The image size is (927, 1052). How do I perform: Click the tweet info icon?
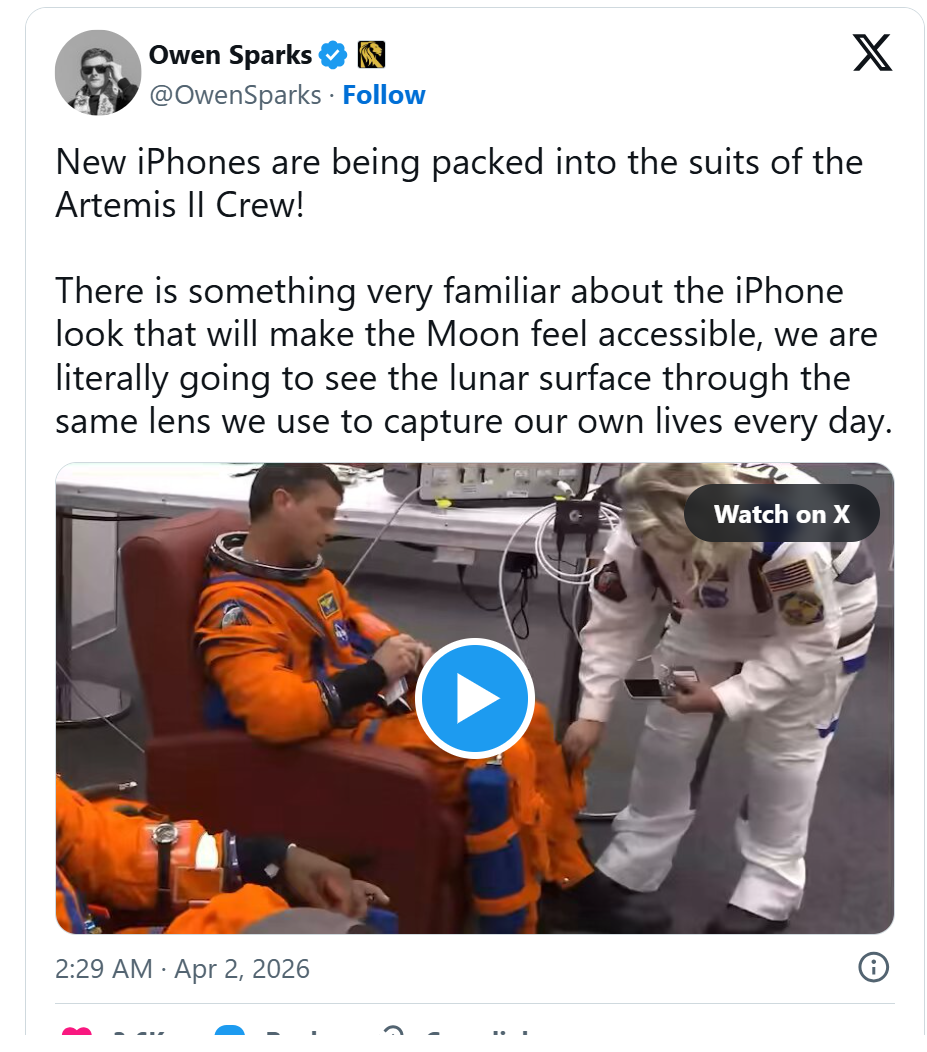tap(873, 967)
